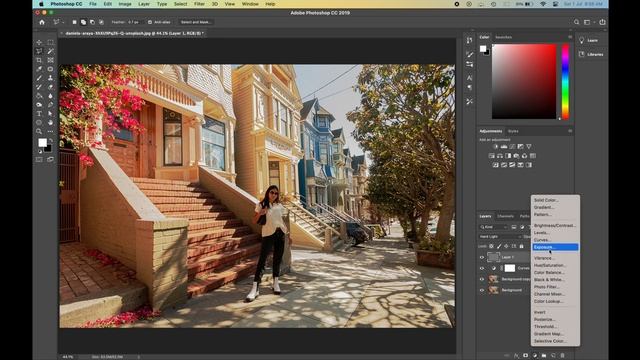Click the Search magnifier in options bar
This screenshot has width=640, height=360.
pos(576,22)
